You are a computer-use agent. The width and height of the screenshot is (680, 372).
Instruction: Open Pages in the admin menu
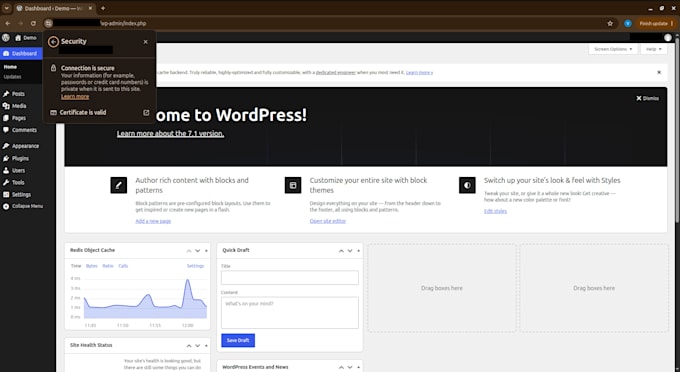coord(19,118)
